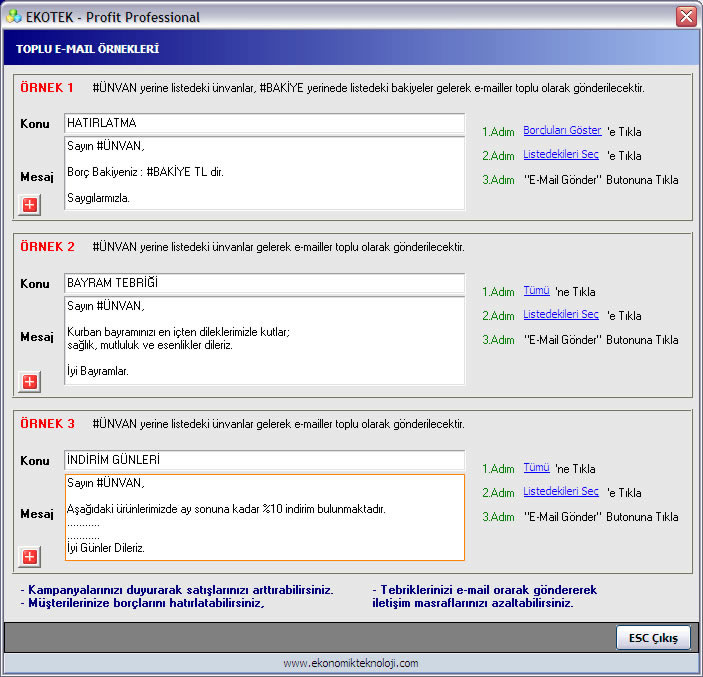Click Listedekileri Seç link in ÖRNEK 3
Screen dimensions: 703x677
[561, 492]
